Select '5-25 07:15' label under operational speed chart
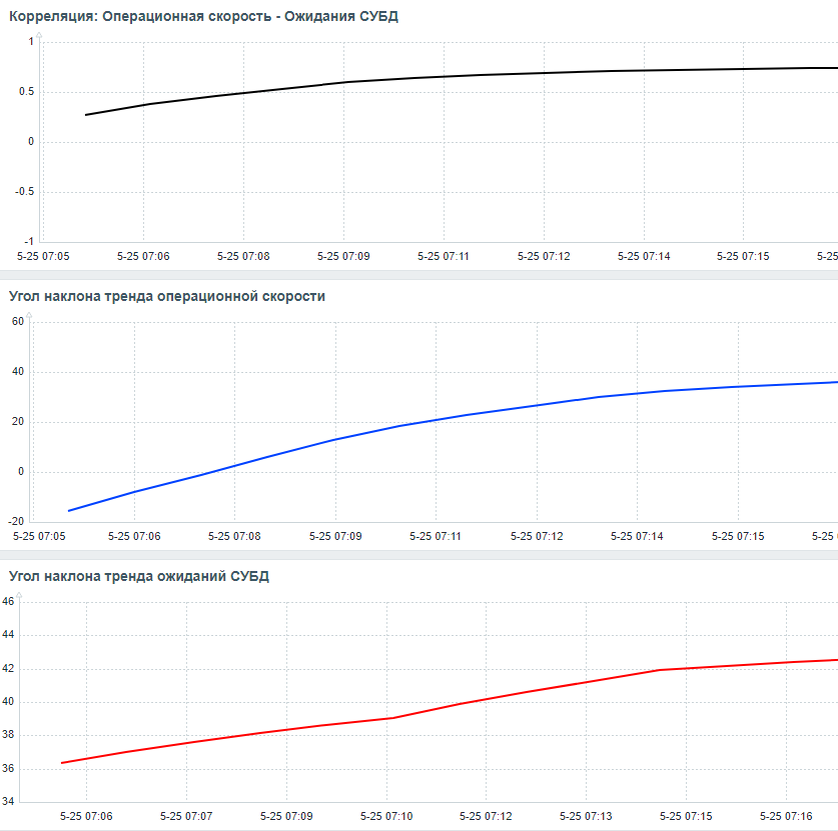838x831 pixels. (738, 537)
